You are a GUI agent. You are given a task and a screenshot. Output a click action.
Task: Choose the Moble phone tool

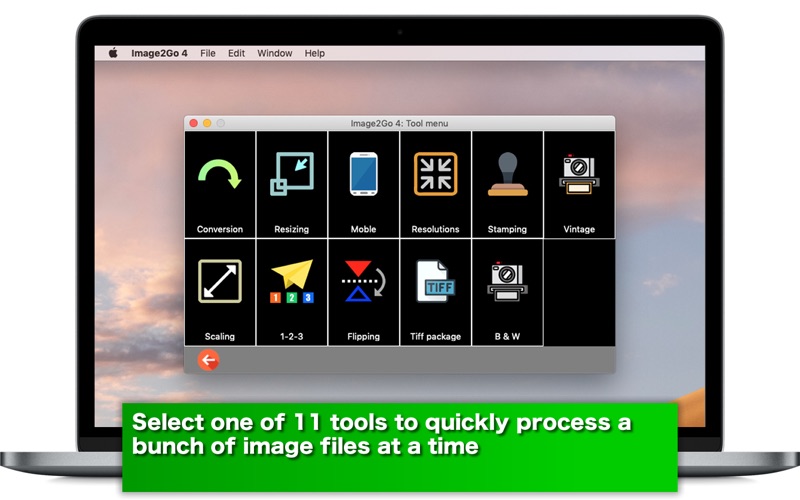point(364,184)
